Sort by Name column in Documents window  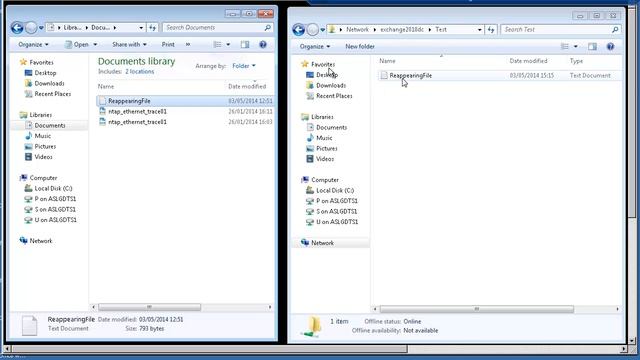pos(106,87)
